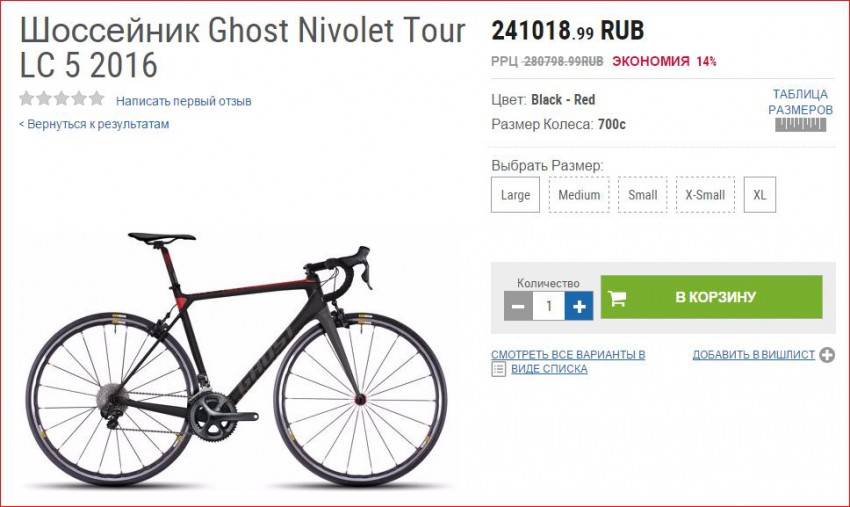Image resolution: width=850 pixels, height=507 pixels.
Task: Add bike to cart with В КОРЗИНУ
Action: [x=711, y=297]
